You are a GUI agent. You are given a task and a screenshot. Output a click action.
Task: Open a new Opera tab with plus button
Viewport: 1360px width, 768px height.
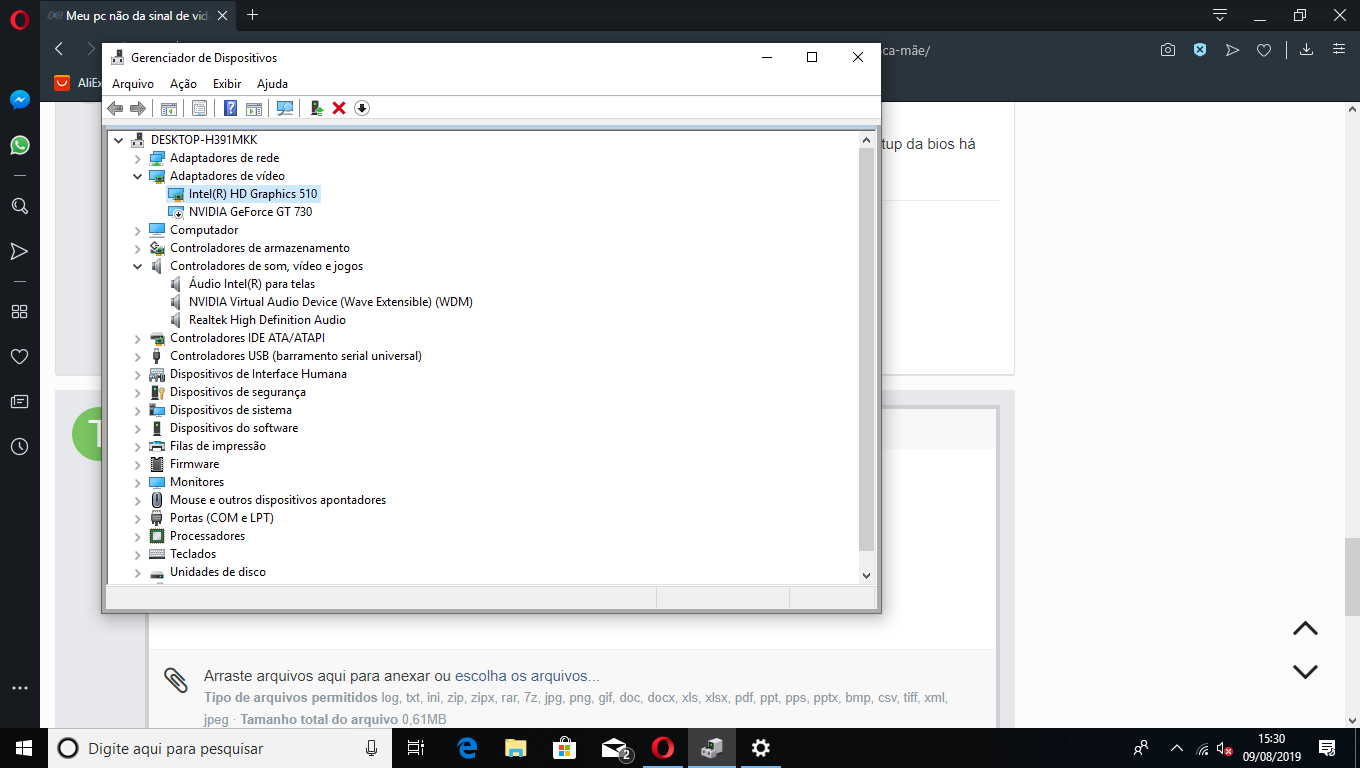[x=253, y=15]
